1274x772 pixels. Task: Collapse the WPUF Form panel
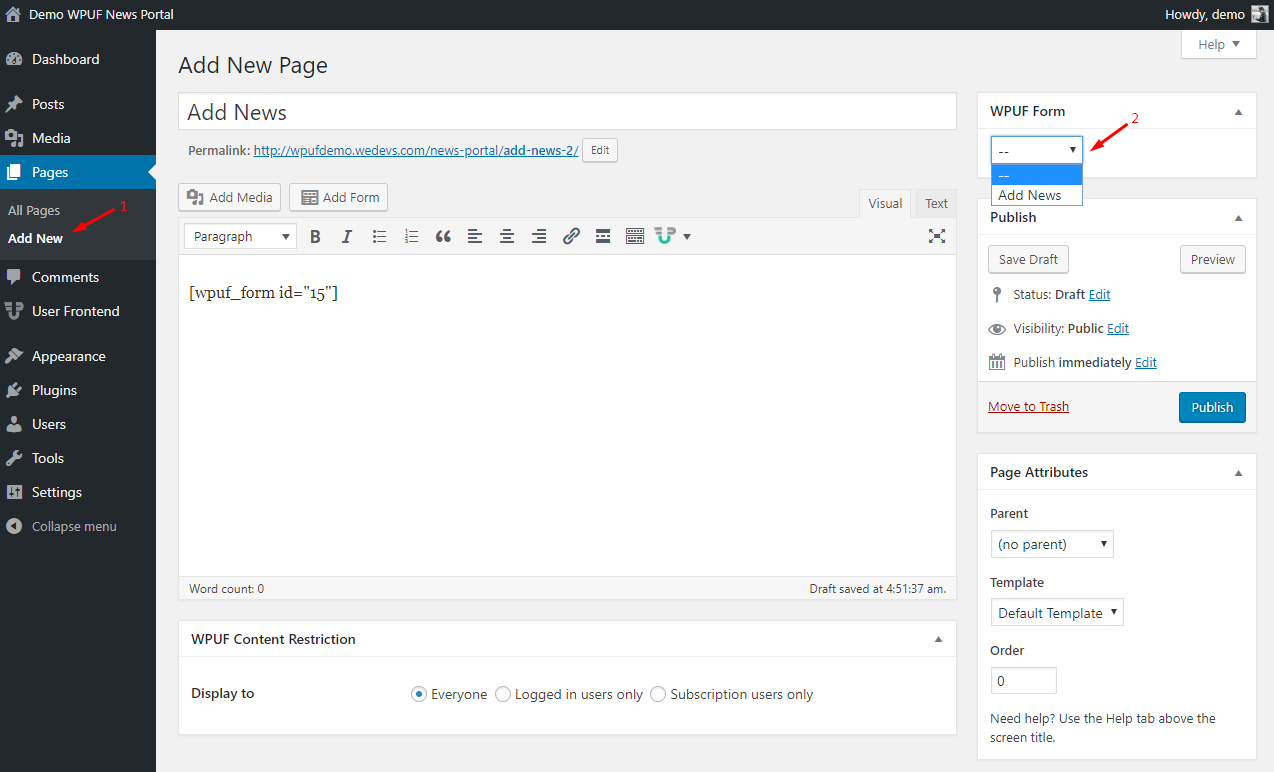click(1238, 111)
